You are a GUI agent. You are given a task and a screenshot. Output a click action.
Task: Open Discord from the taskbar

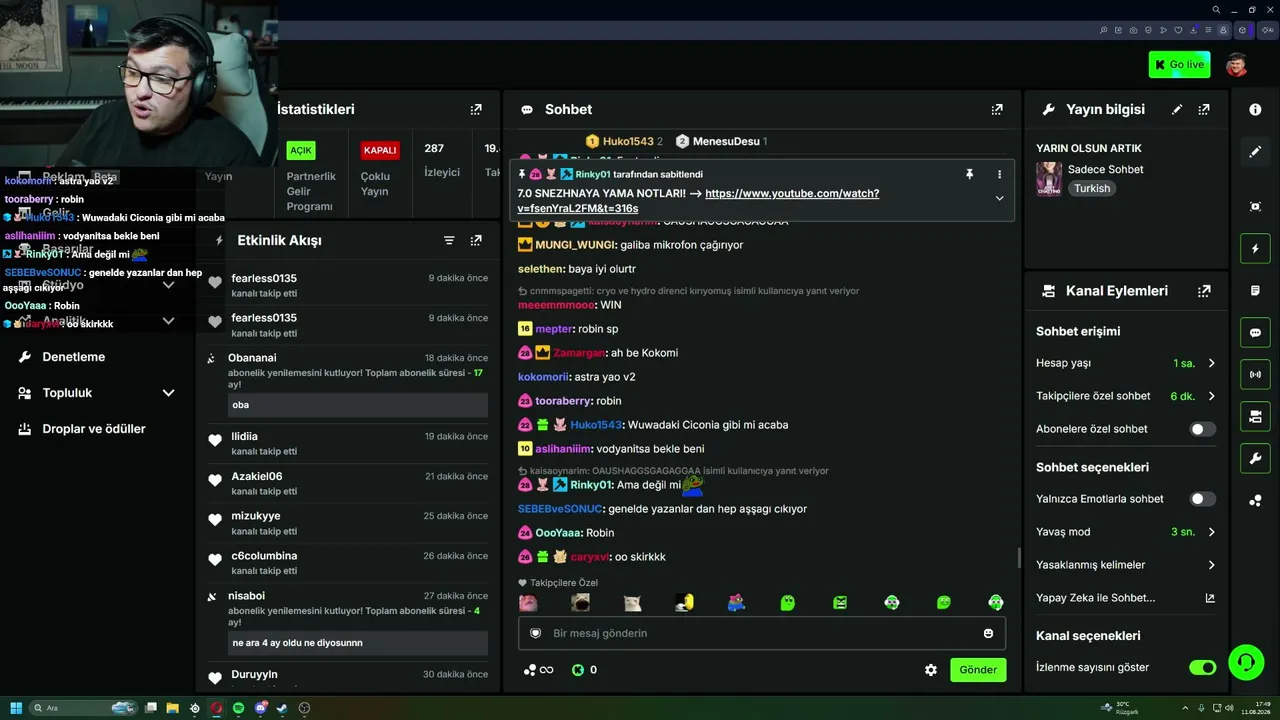[260, 708]
